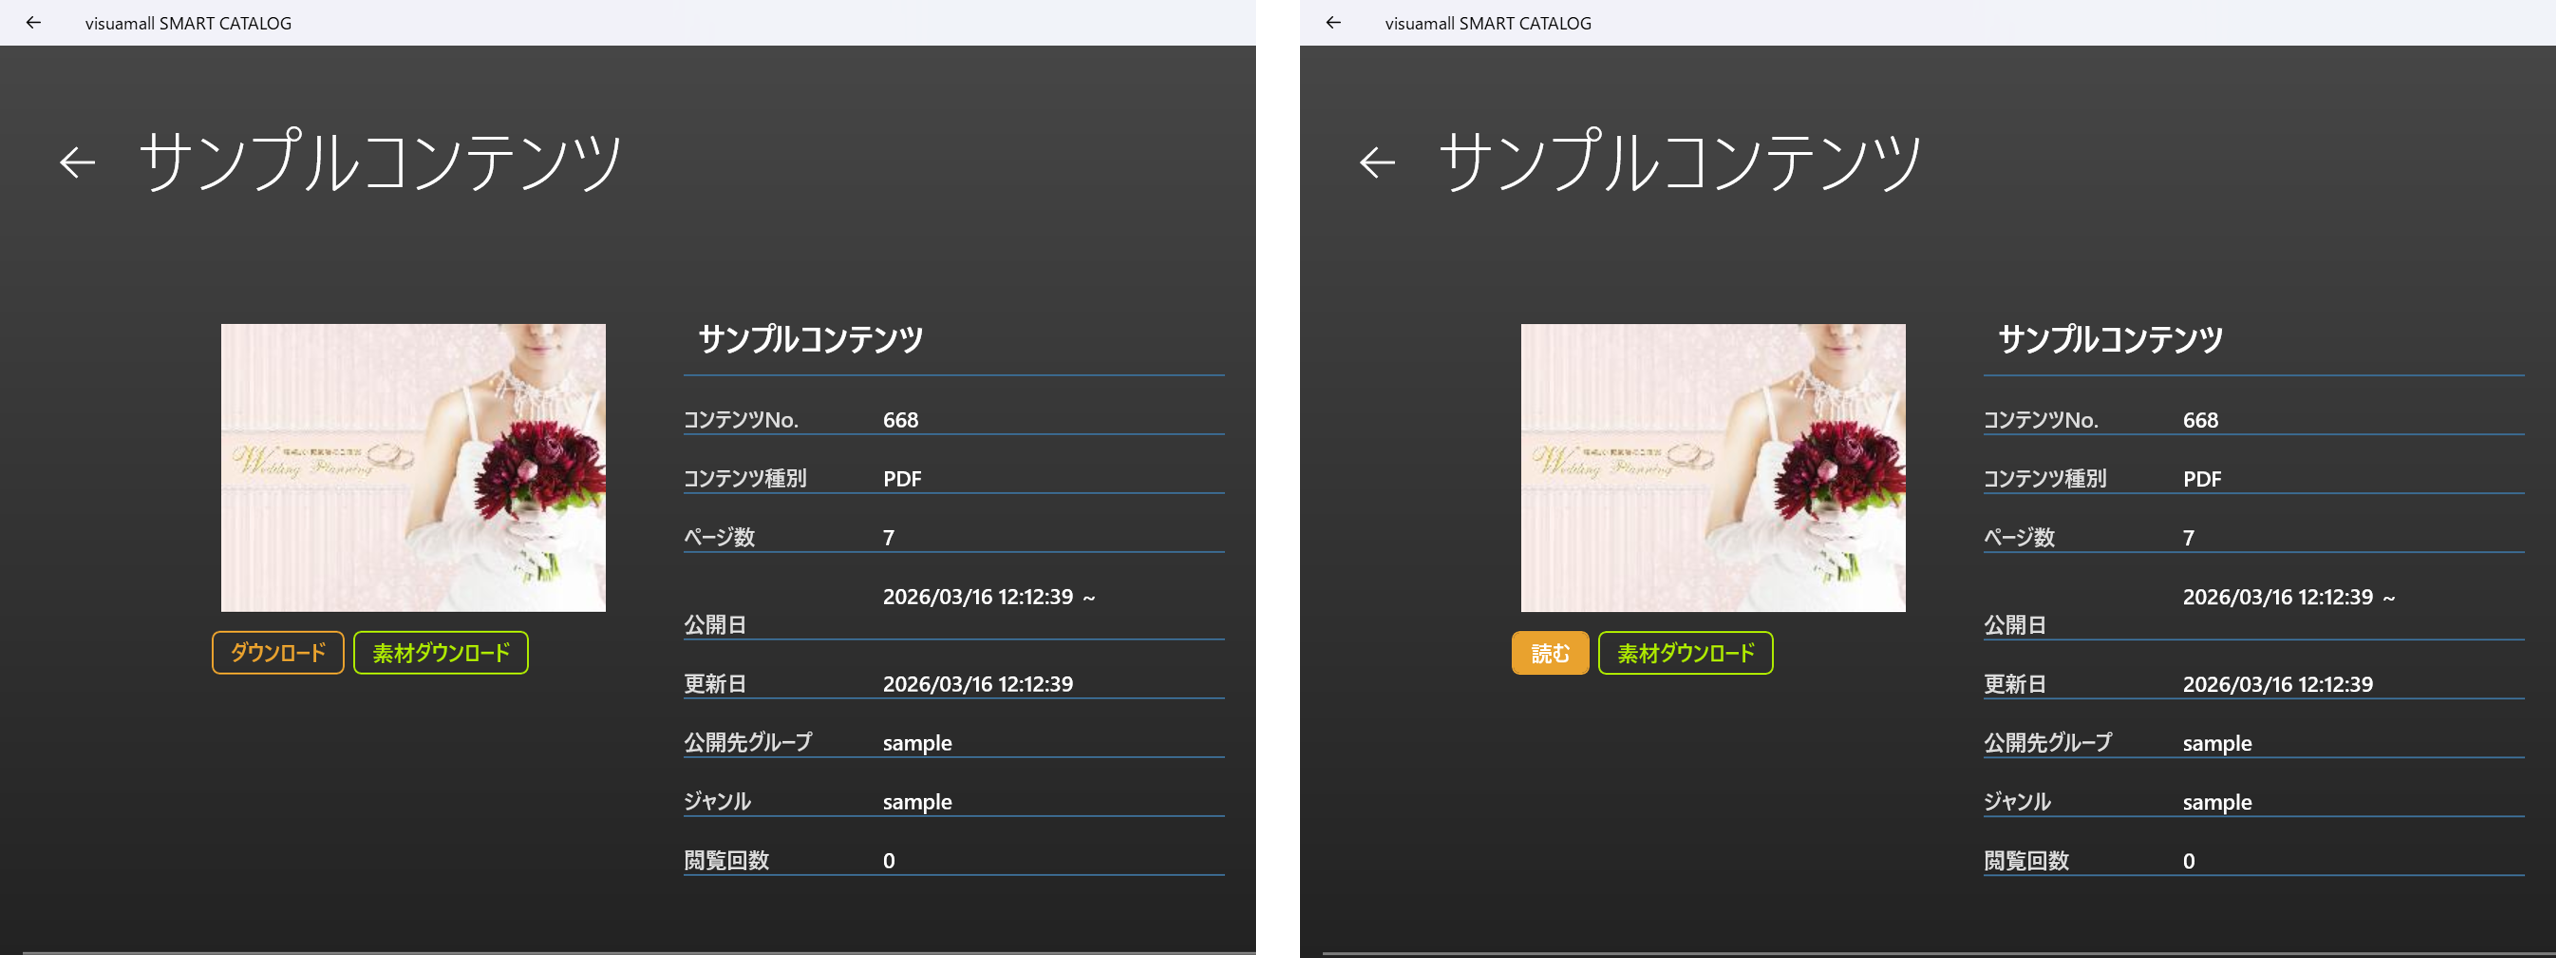Go back using large arrow above 読む button
Viewport: 2556px width, 958px height.
pyautogui.click(x=1377, y=162)
